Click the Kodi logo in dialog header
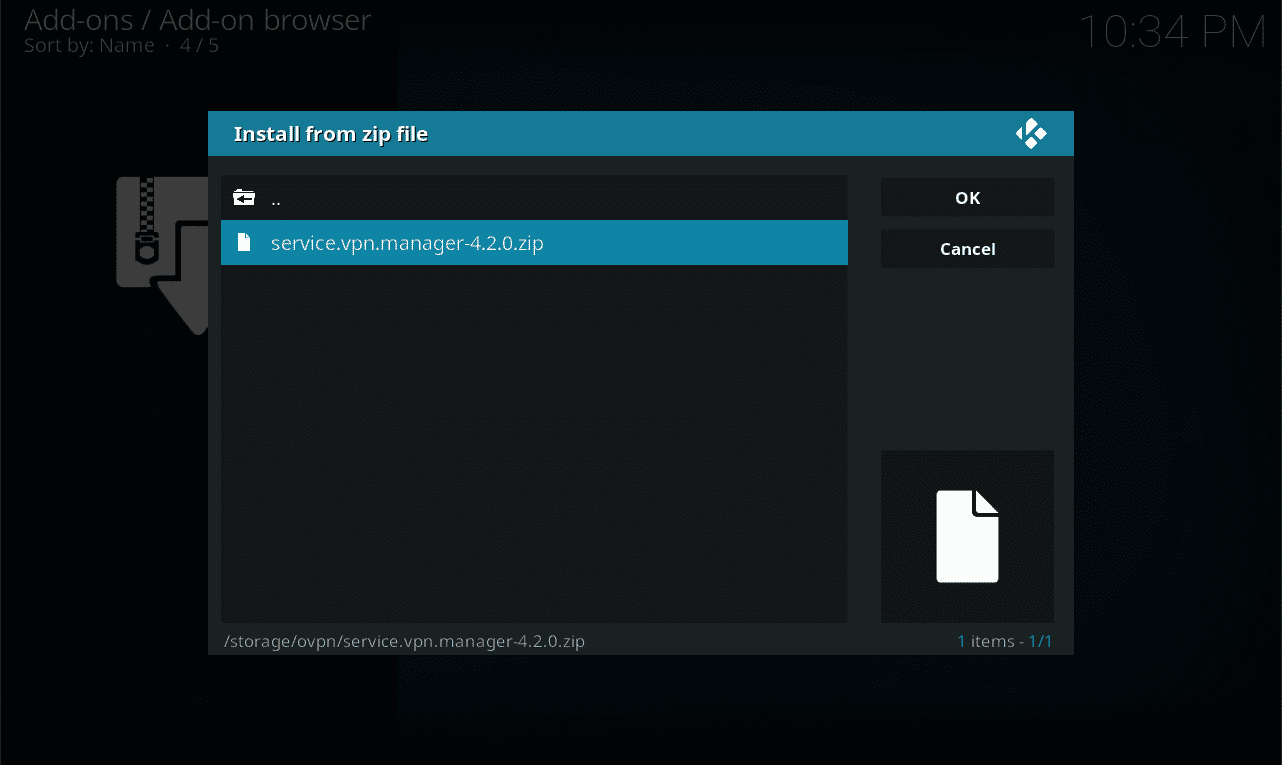Viewport: 1282px width, 765px height. click(1031, 134)
